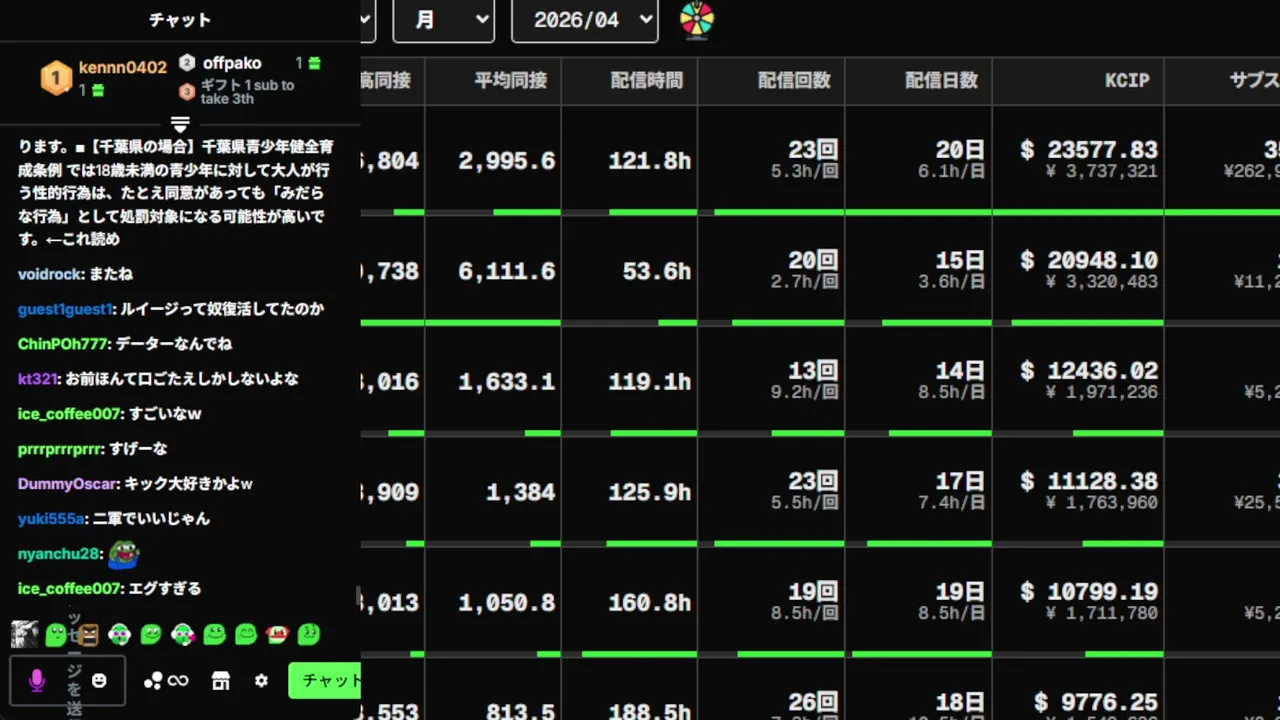Click the stream days cell 14日
Image resolution: width=1280 pixels, height=720 pixels.
click(x=960, y=371)
